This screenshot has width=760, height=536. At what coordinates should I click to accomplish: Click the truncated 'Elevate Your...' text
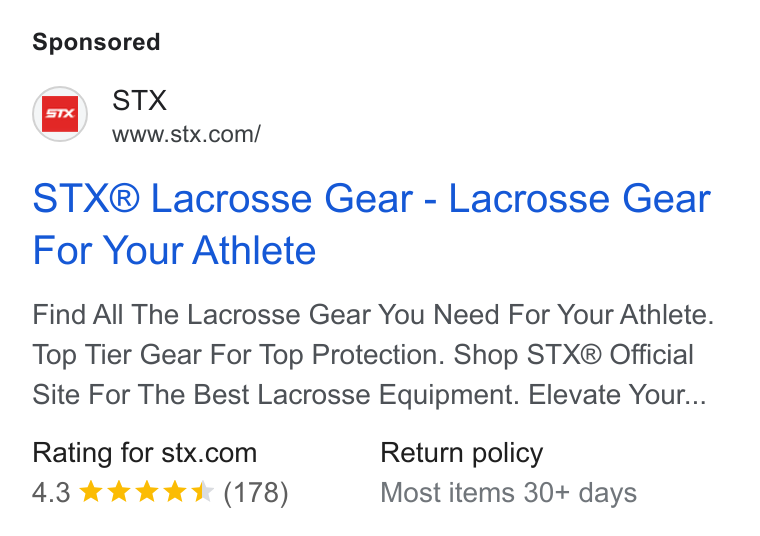(x=617, y=394)
